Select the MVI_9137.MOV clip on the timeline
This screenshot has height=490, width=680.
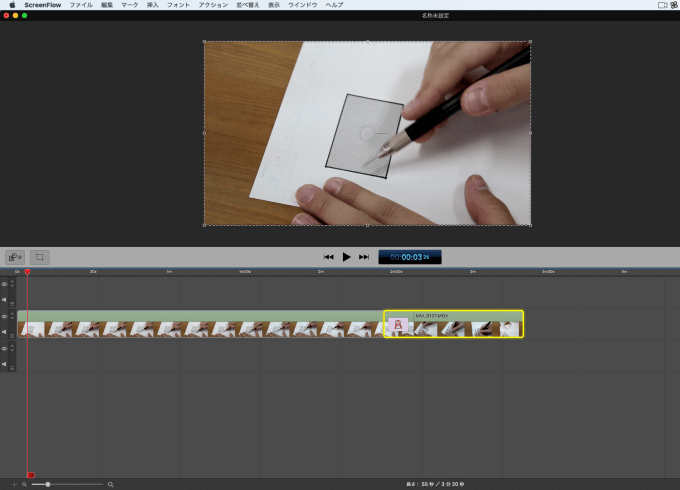click(x=454, y=324)
